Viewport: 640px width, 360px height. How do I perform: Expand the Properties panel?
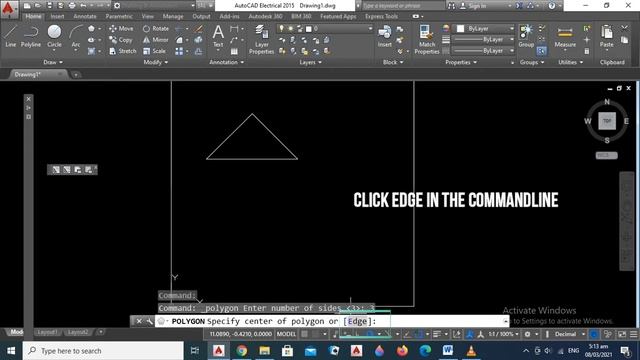point(461,62)
